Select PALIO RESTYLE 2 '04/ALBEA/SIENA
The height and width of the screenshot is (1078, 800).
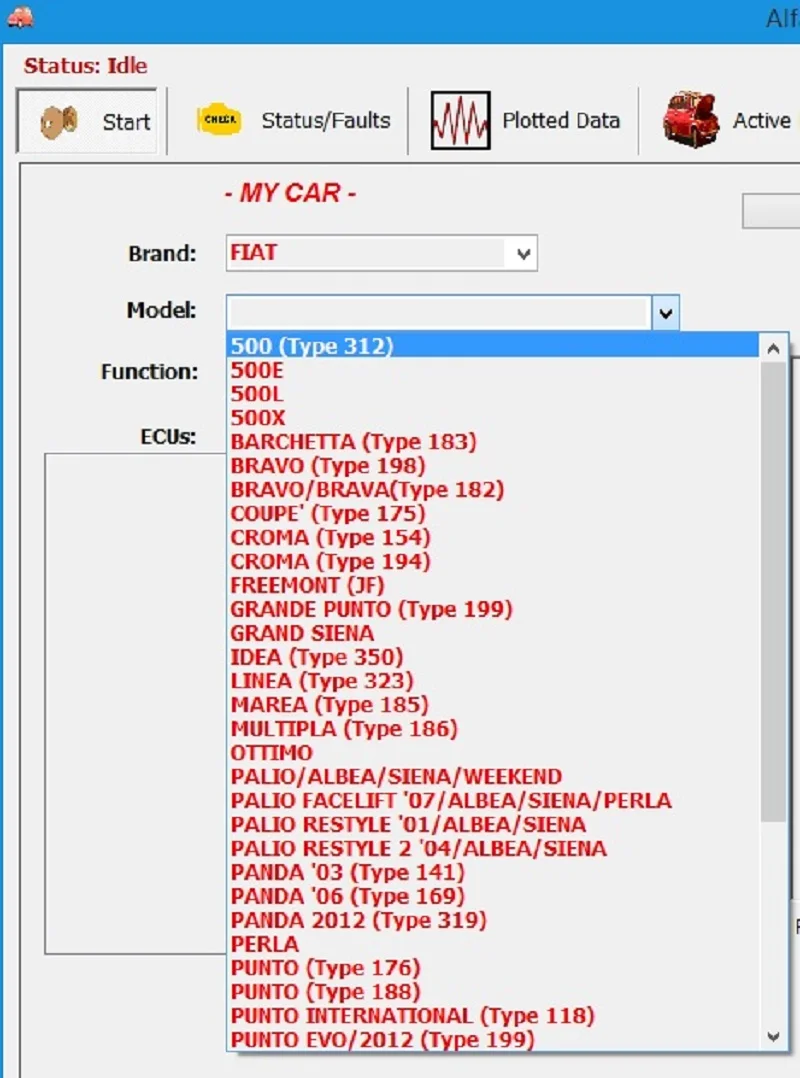pos(492,848)
